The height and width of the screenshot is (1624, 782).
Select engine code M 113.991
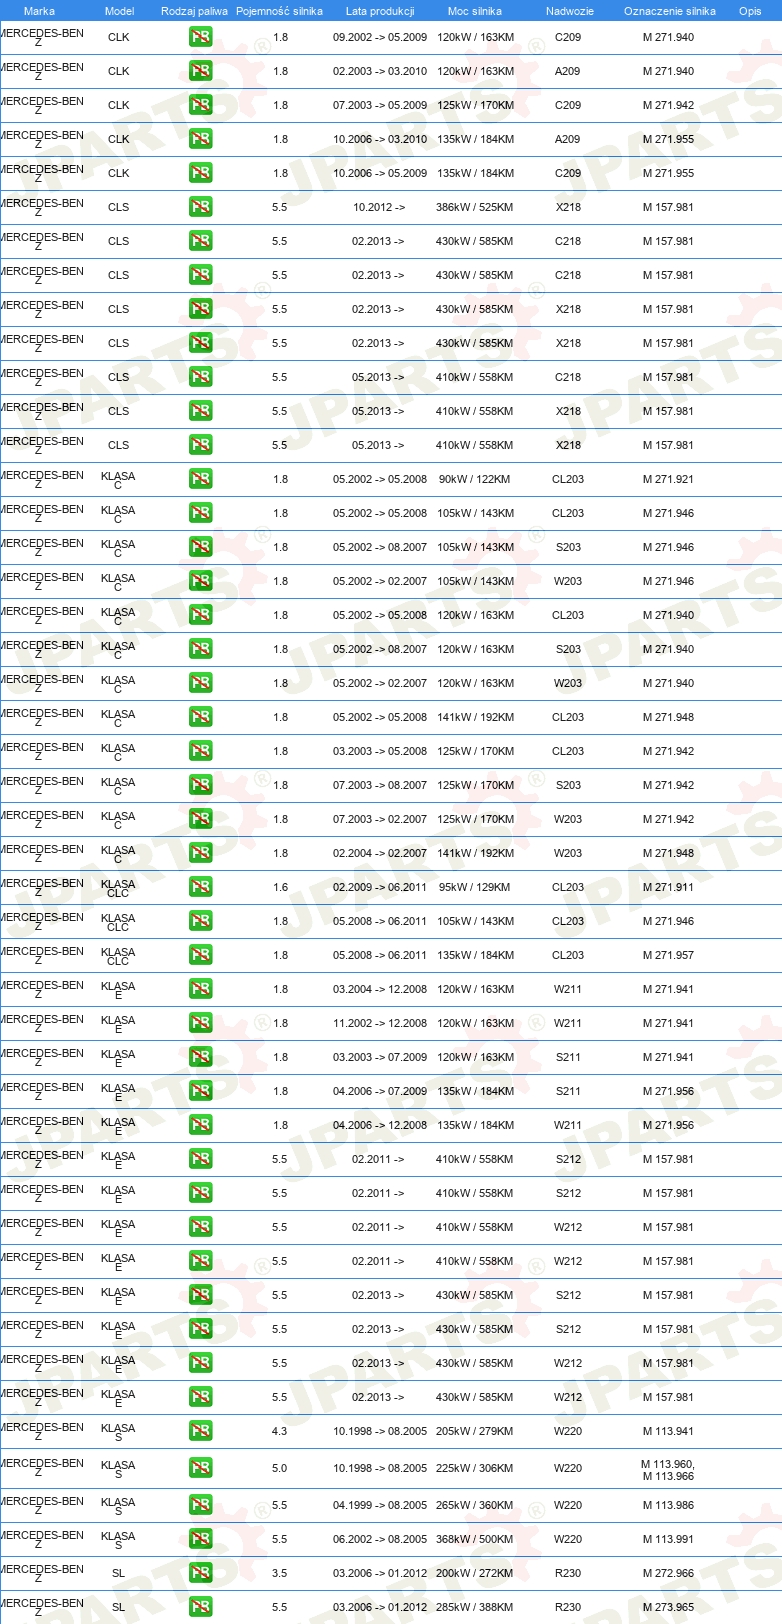tap(668, 1540)
